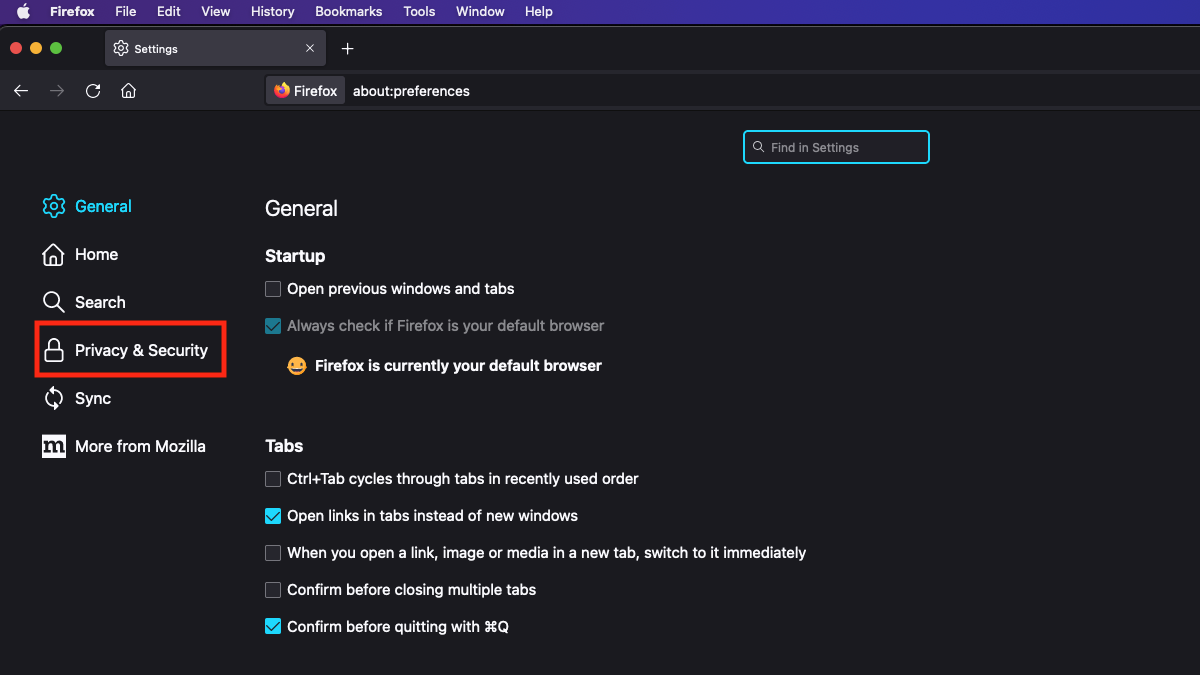Open the More from Mozilla logo icon
1200x675 pixels.
click(x=53, y=446)
